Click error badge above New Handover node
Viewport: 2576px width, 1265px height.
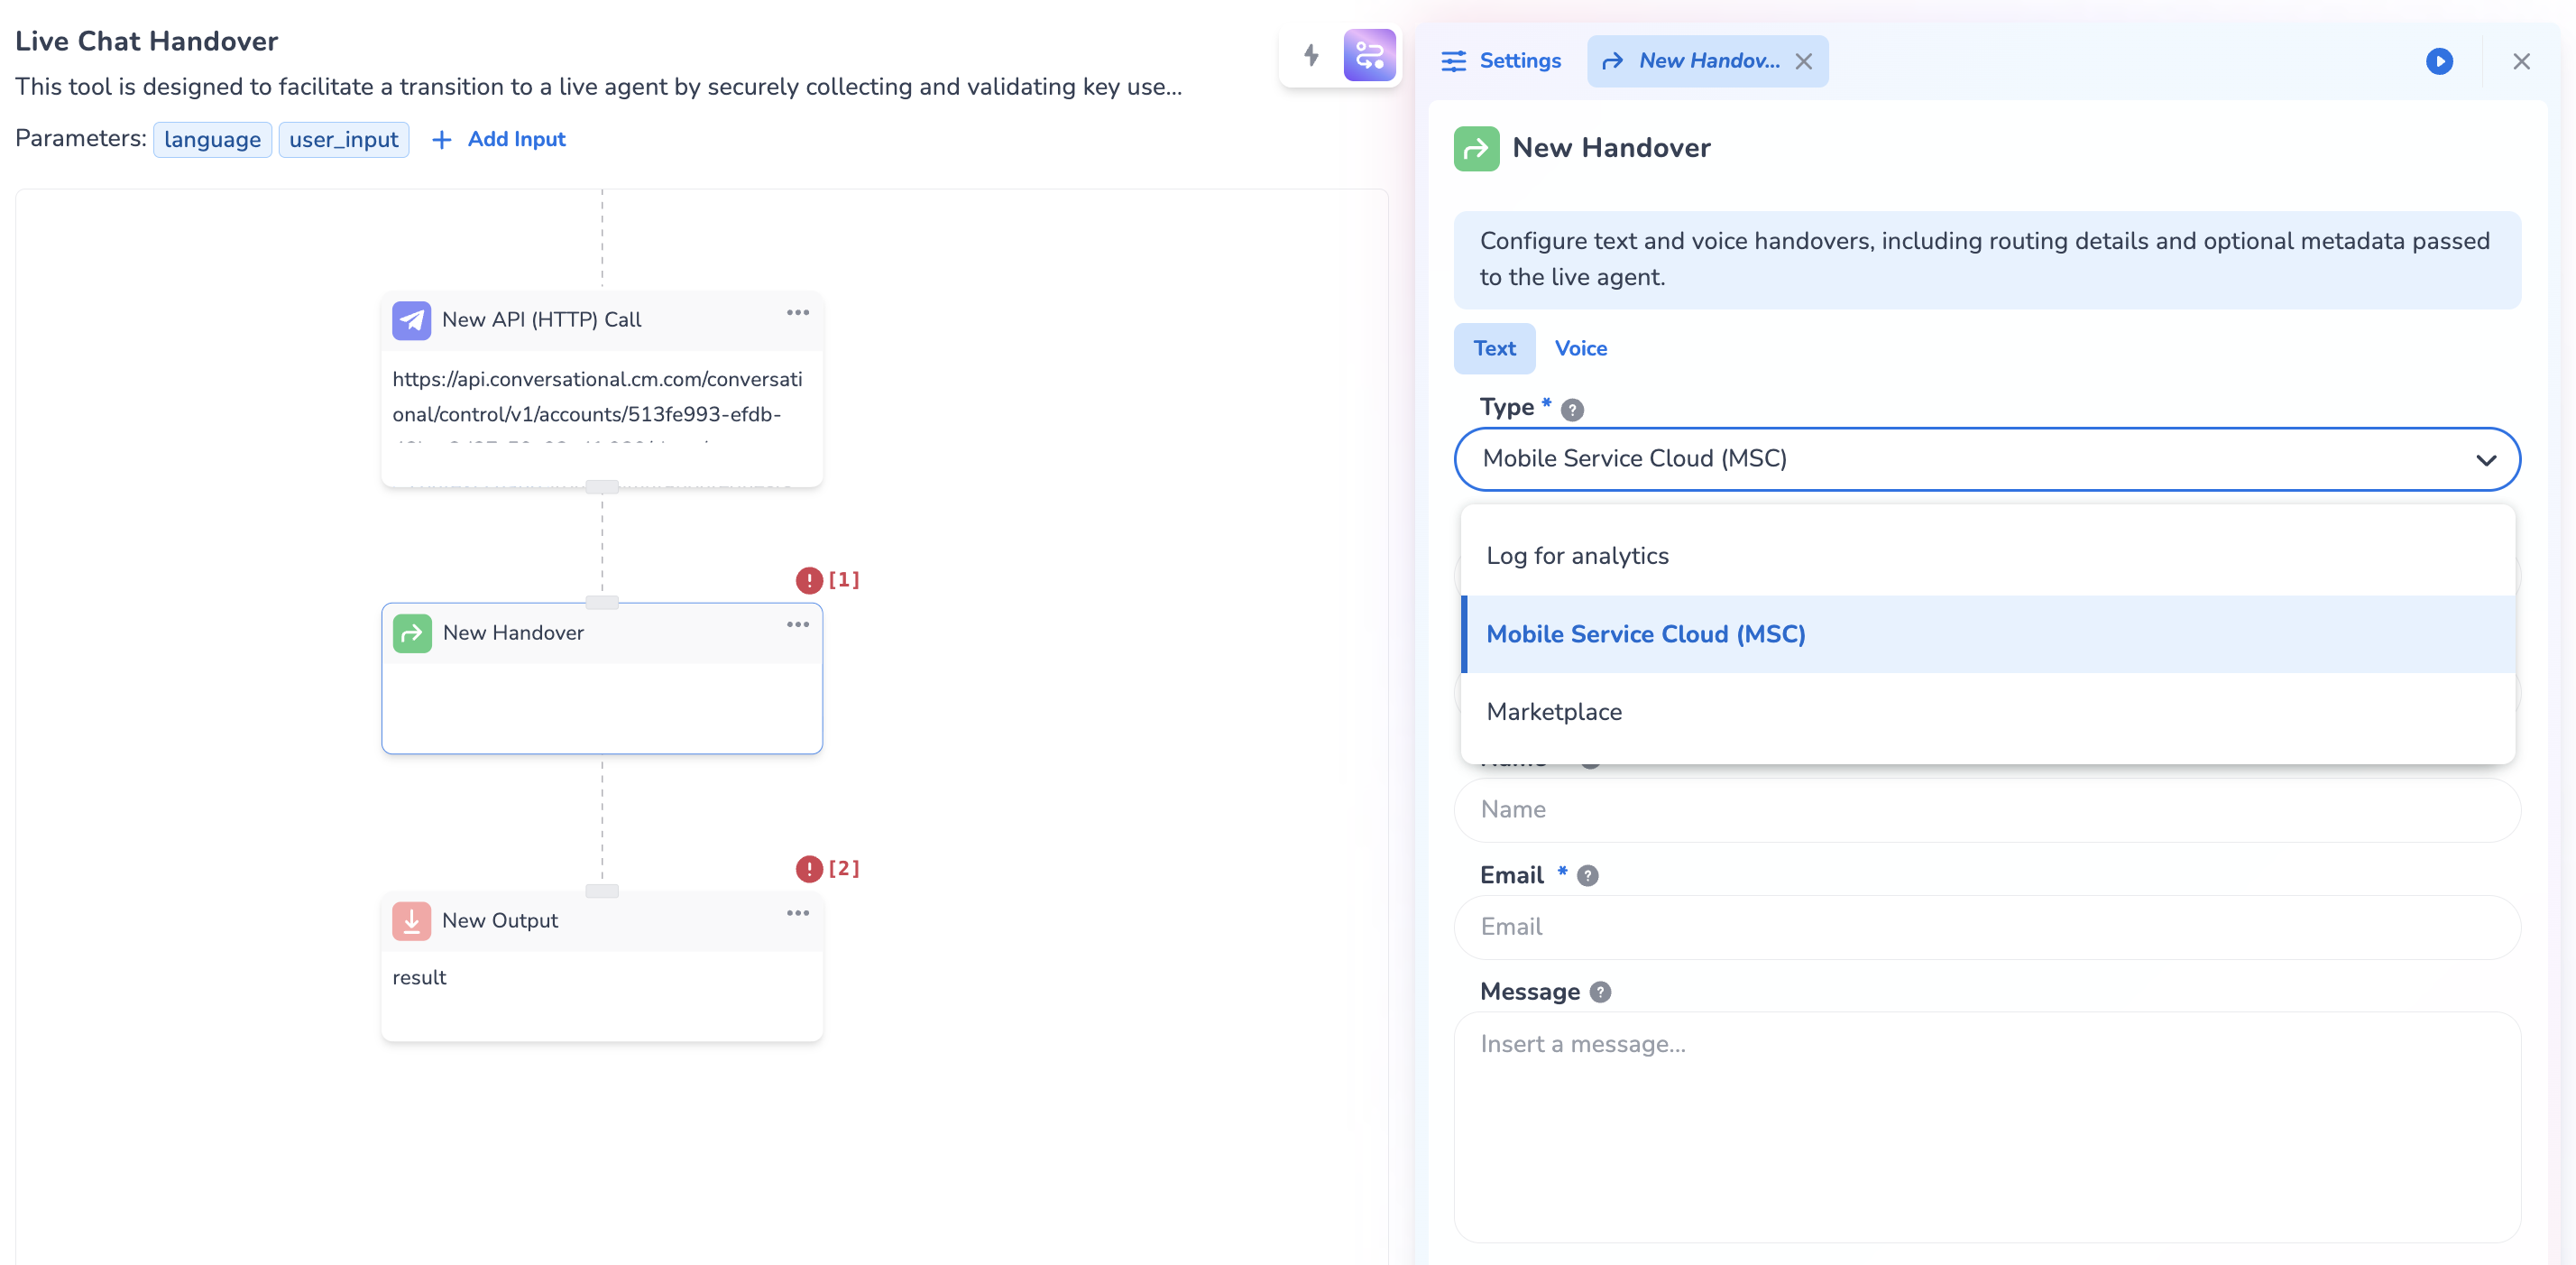809,580
